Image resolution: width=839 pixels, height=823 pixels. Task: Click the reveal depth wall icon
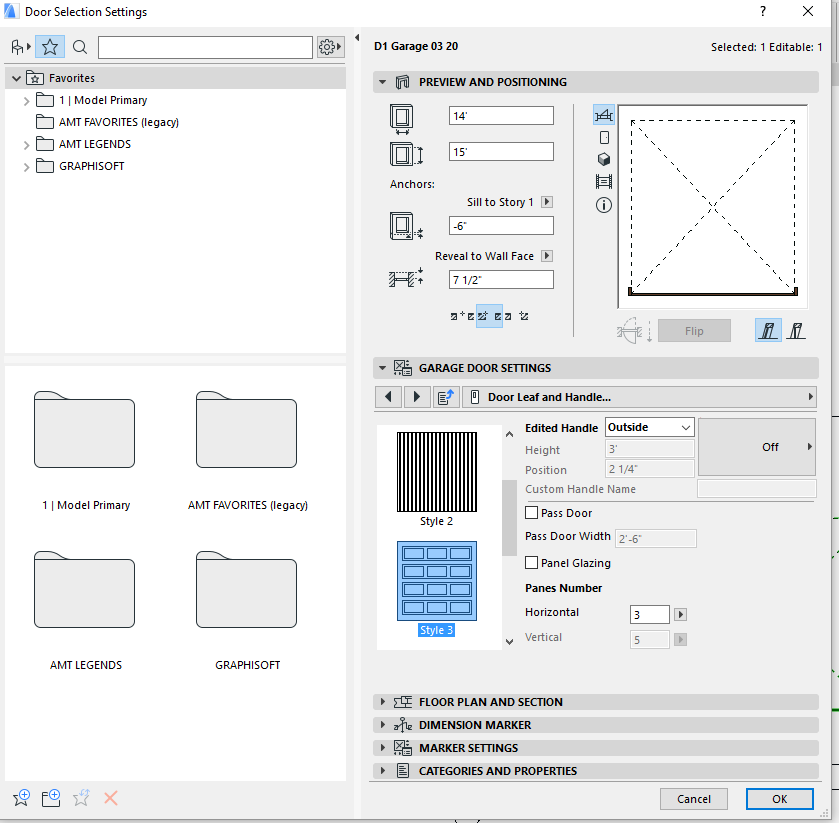click(x=406, y=278)
